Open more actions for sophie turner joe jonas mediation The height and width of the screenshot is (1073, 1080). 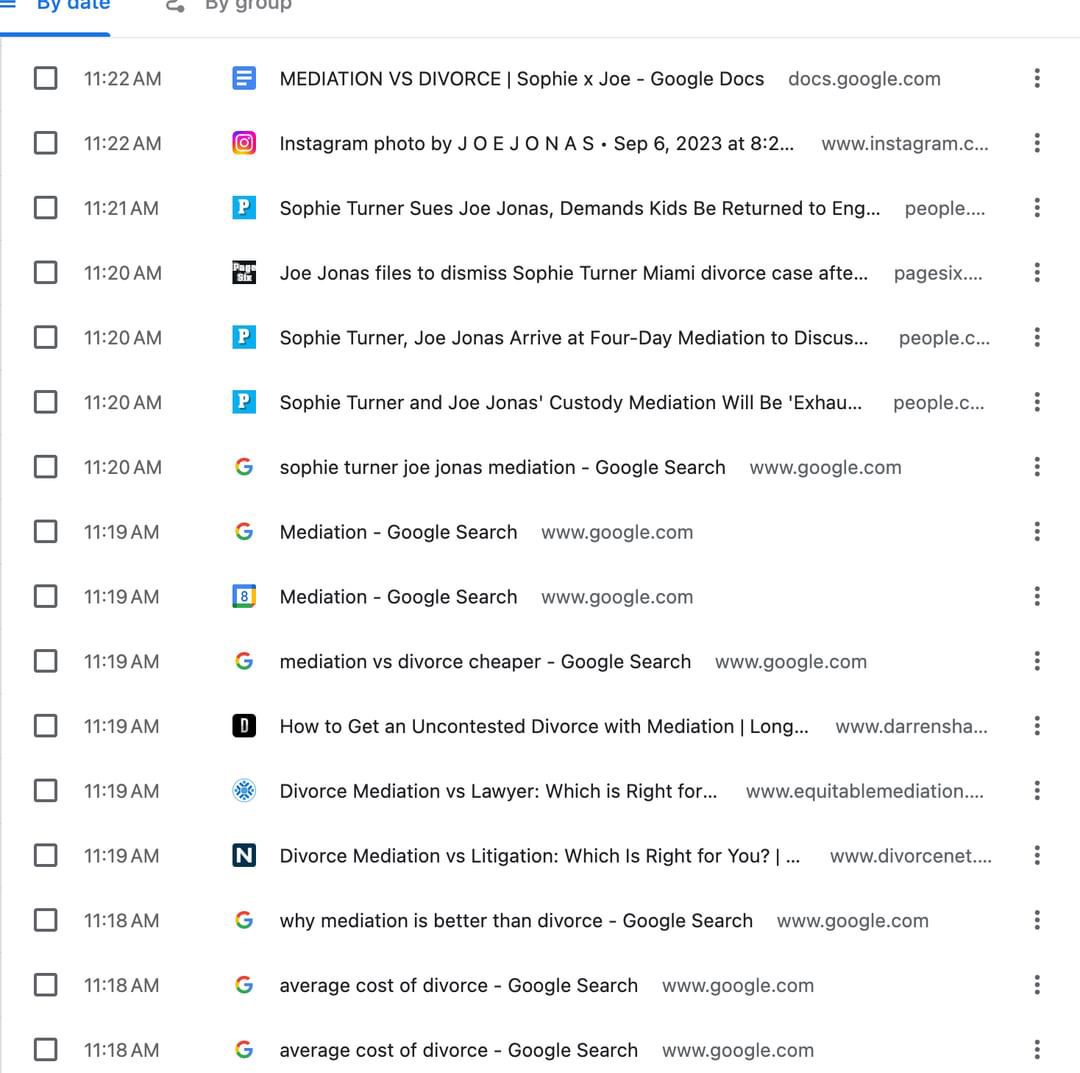1037,467
